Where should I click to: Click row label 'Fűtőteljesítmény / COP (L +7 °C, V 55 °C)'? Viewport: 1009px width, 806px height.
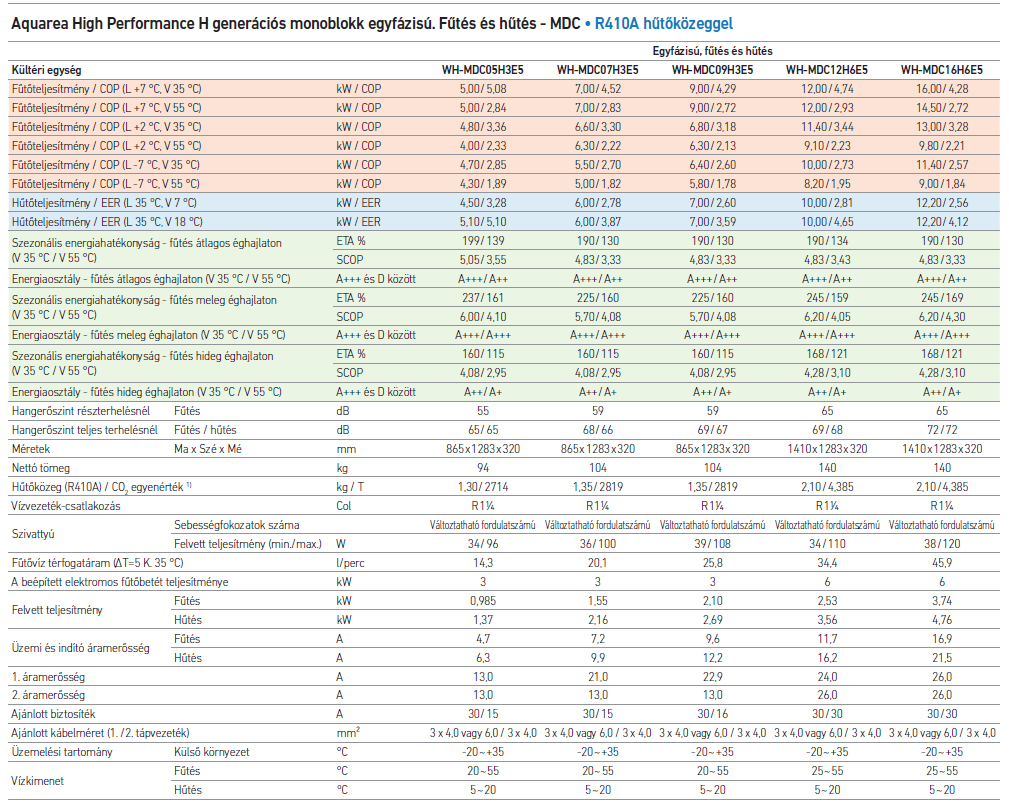tap(107, 108)
